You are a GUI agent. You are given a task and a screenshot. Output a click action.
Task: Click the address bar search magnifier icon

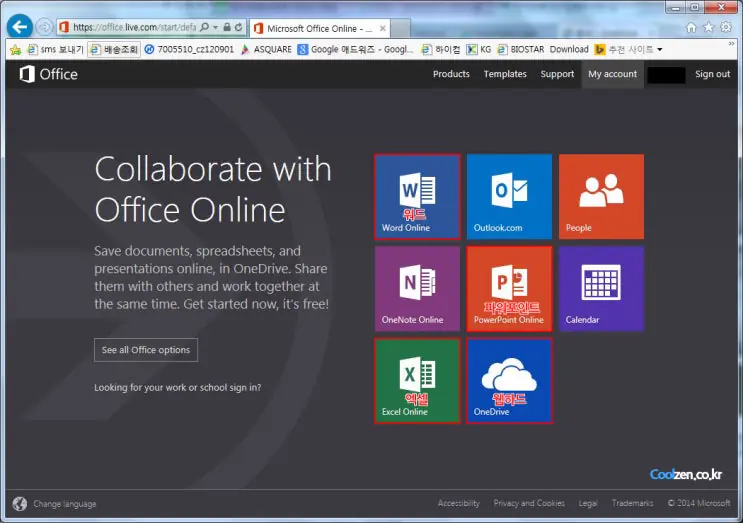click(205, 27)
